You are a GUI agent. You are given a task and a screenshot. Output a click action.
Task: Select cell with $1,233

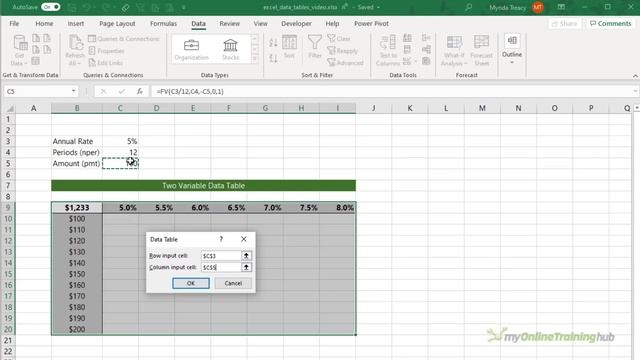pos(77,208)
